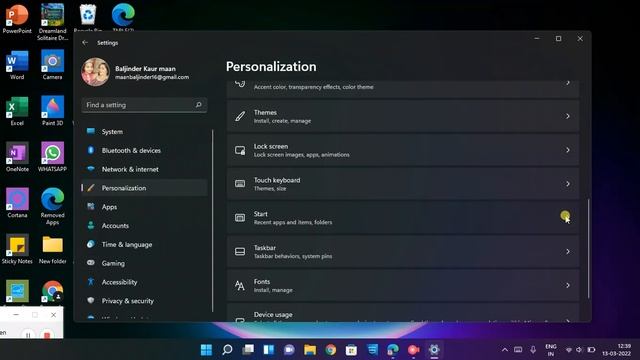Click the sidebar navigation scrollbar

coord(212,220)
